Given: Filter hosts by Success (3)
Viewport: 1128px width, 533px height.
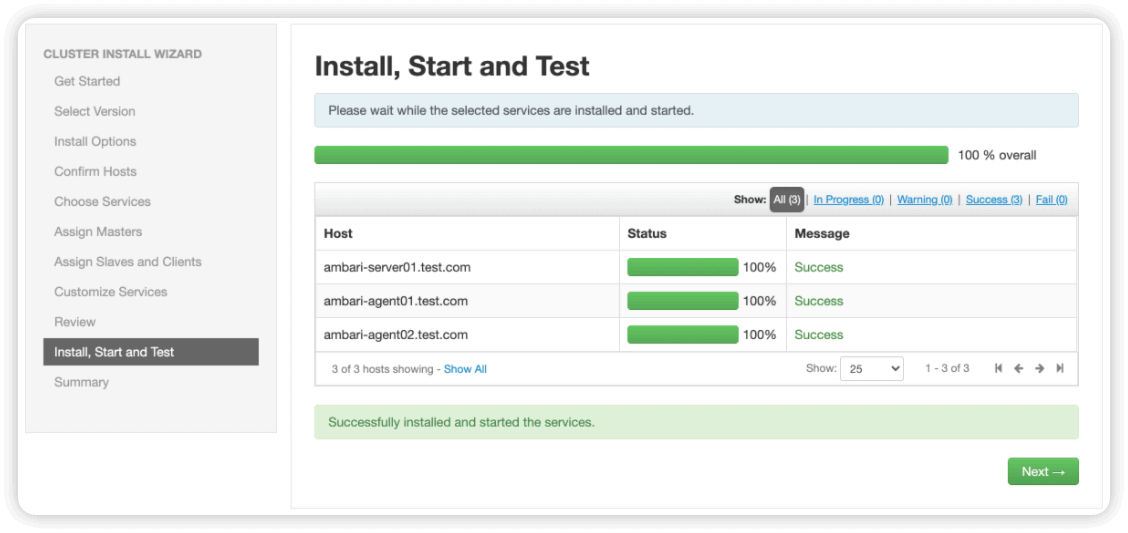Looking at the screenshot, I should (x=994, y=200).
